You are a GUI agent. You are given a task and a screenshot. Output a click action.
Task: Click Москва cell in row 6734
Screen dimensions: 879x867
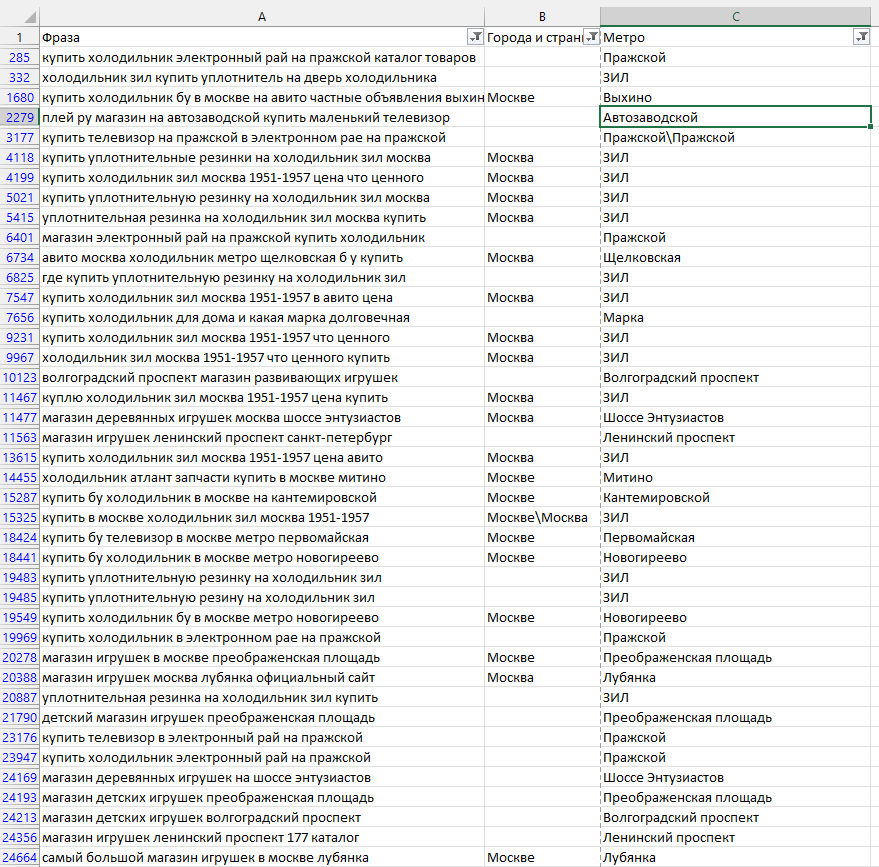click(542, 257)
